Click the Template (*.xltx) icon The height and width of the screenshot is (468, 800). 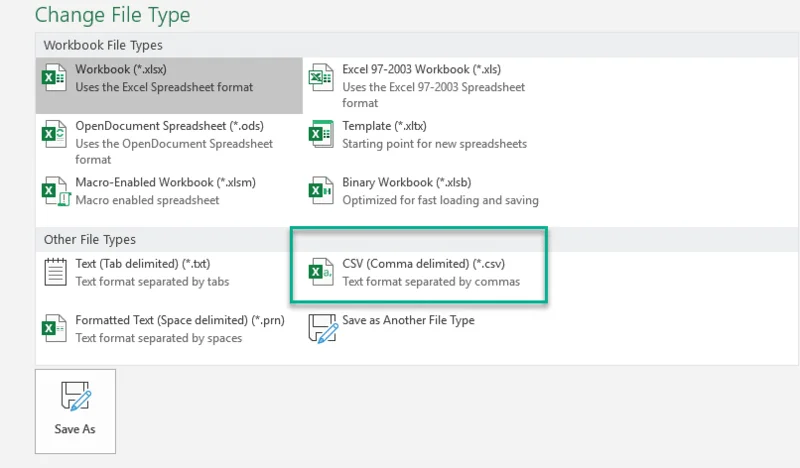[321, 134]
